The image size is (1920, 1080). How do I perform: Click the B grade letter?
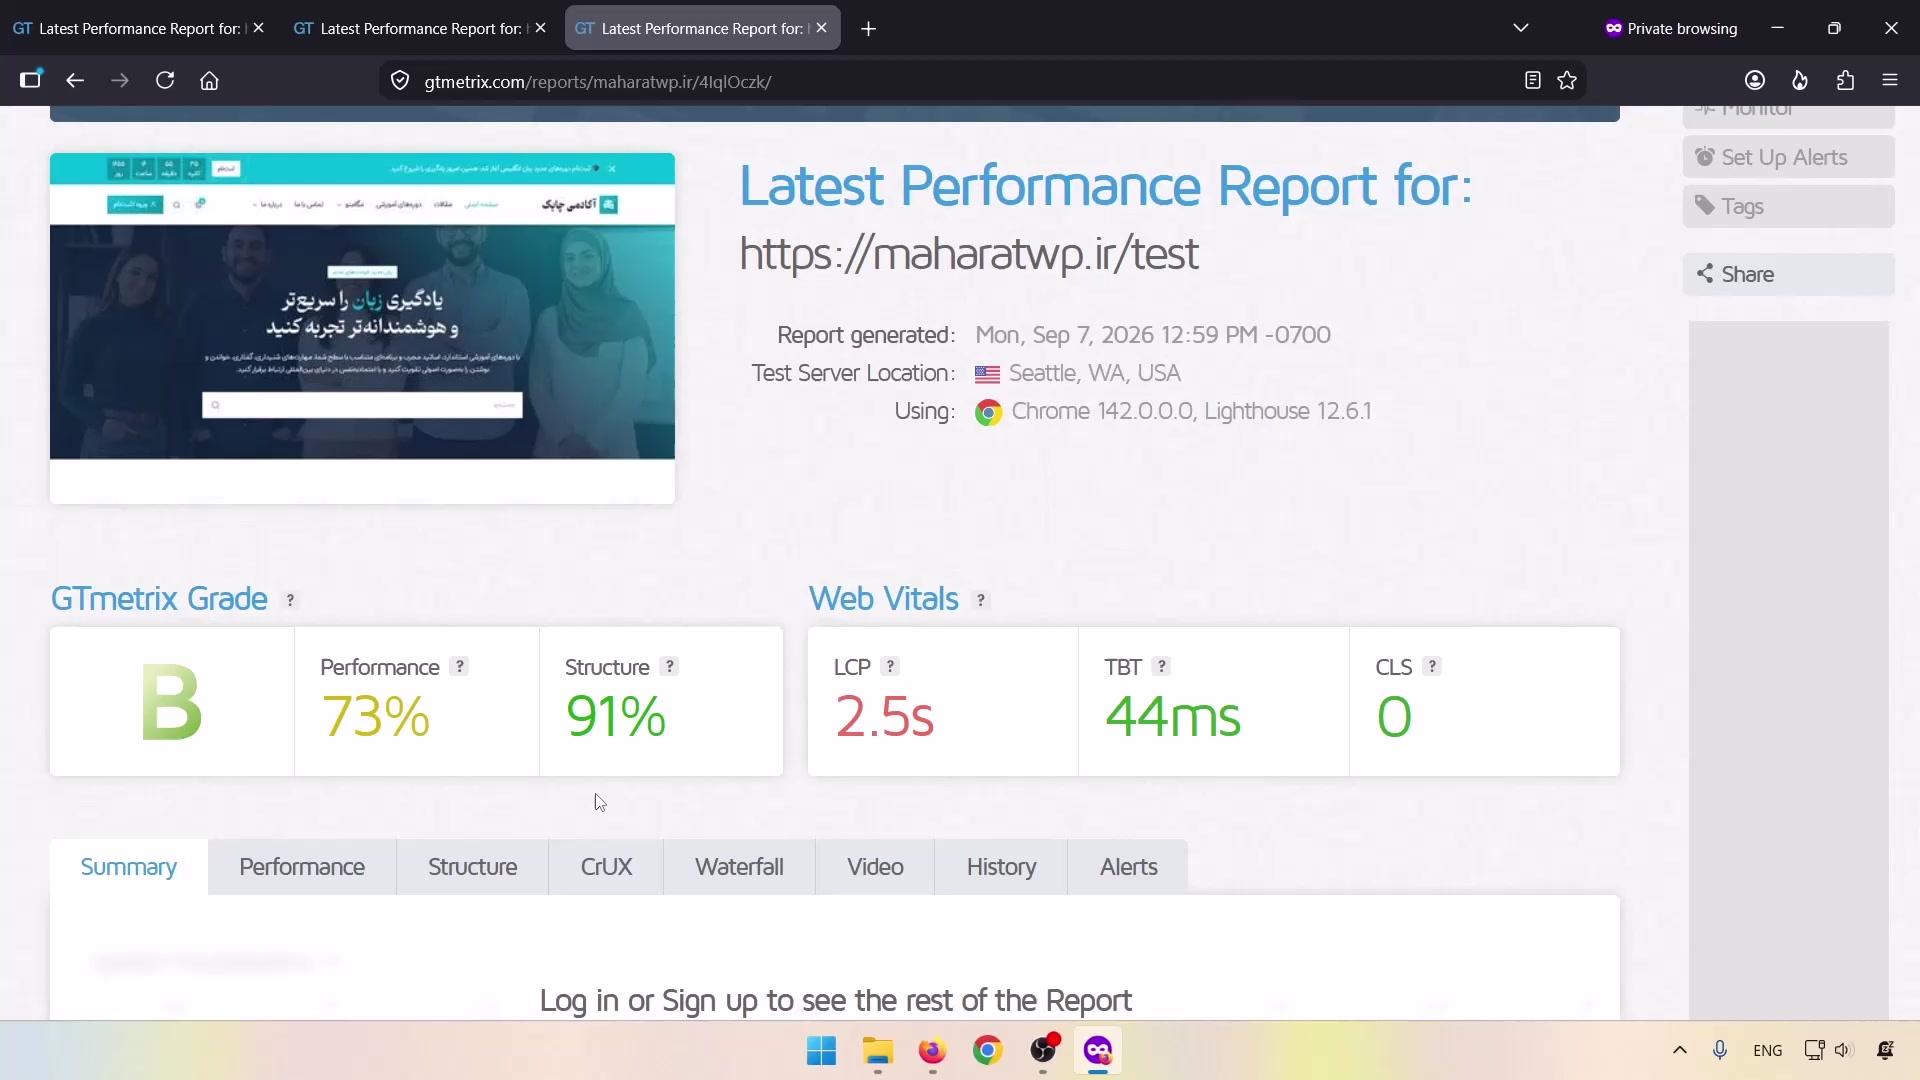pyautogui.click(x=172, y=704)
